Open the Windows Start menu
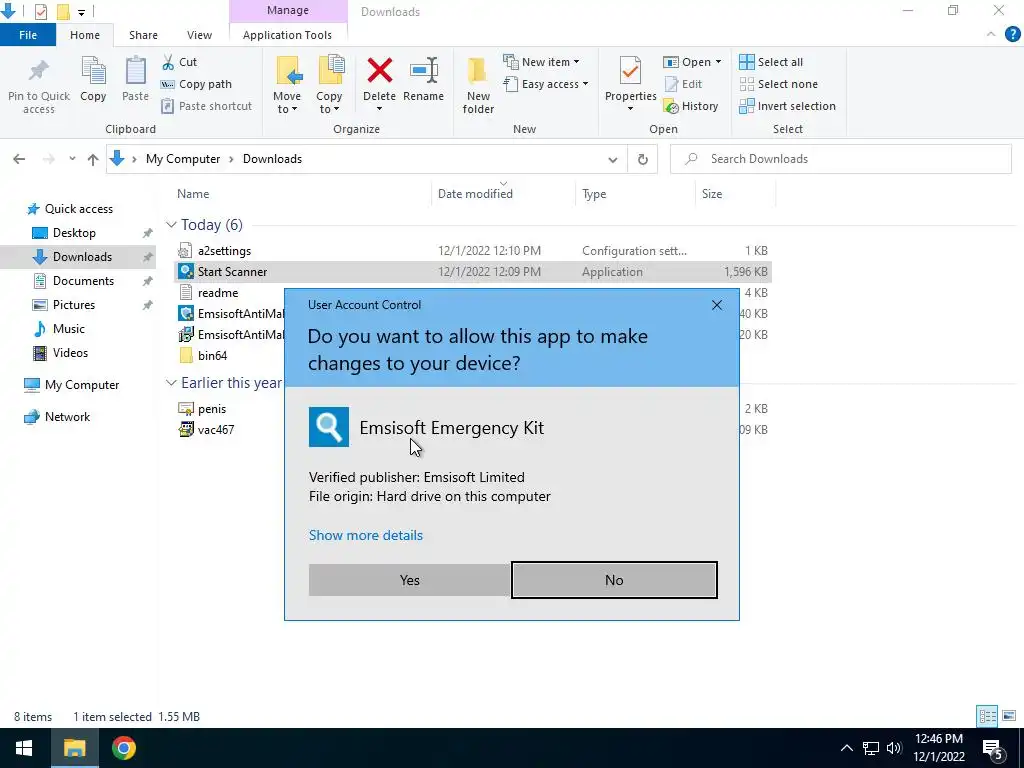Viewport: 1024px width, 768px height. click(x=24, y=748)
